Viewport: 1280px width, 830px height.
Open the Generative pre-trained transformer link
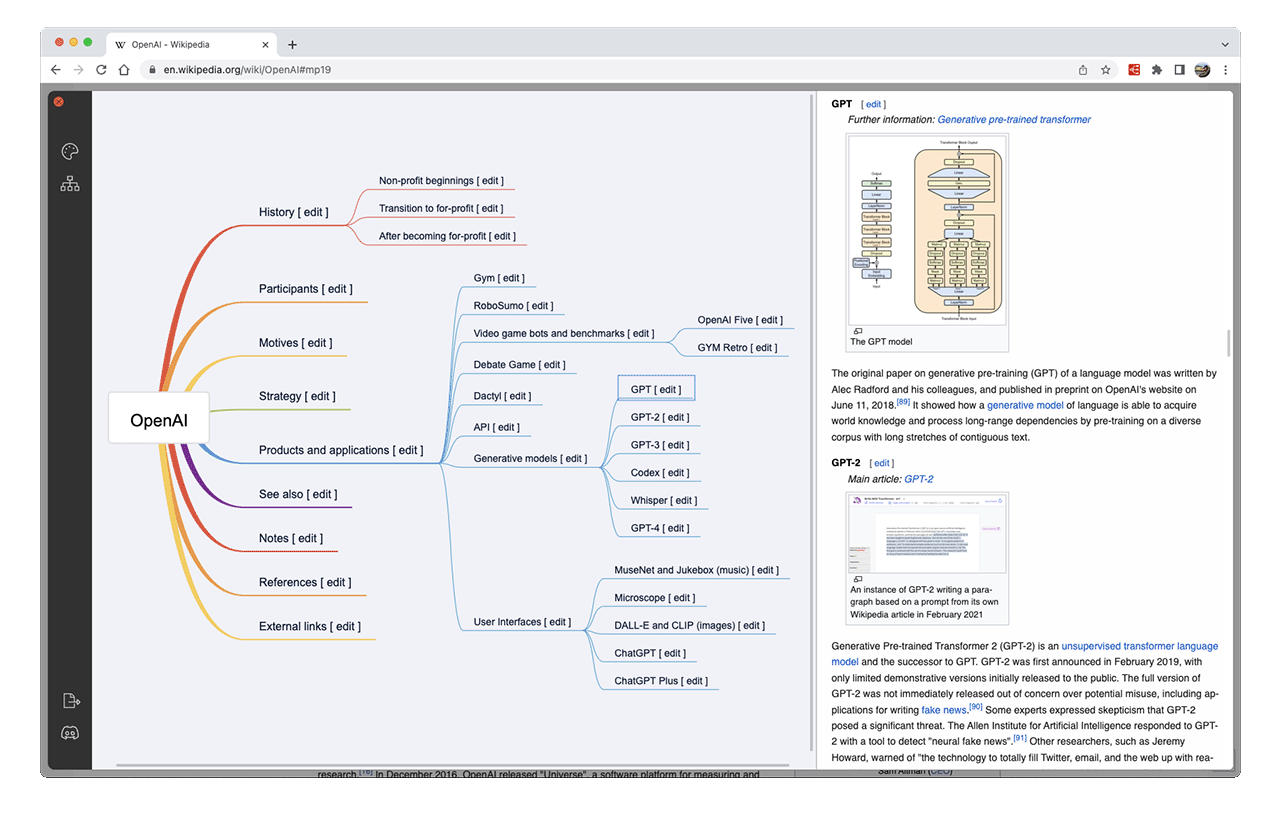pos(1014,120)
